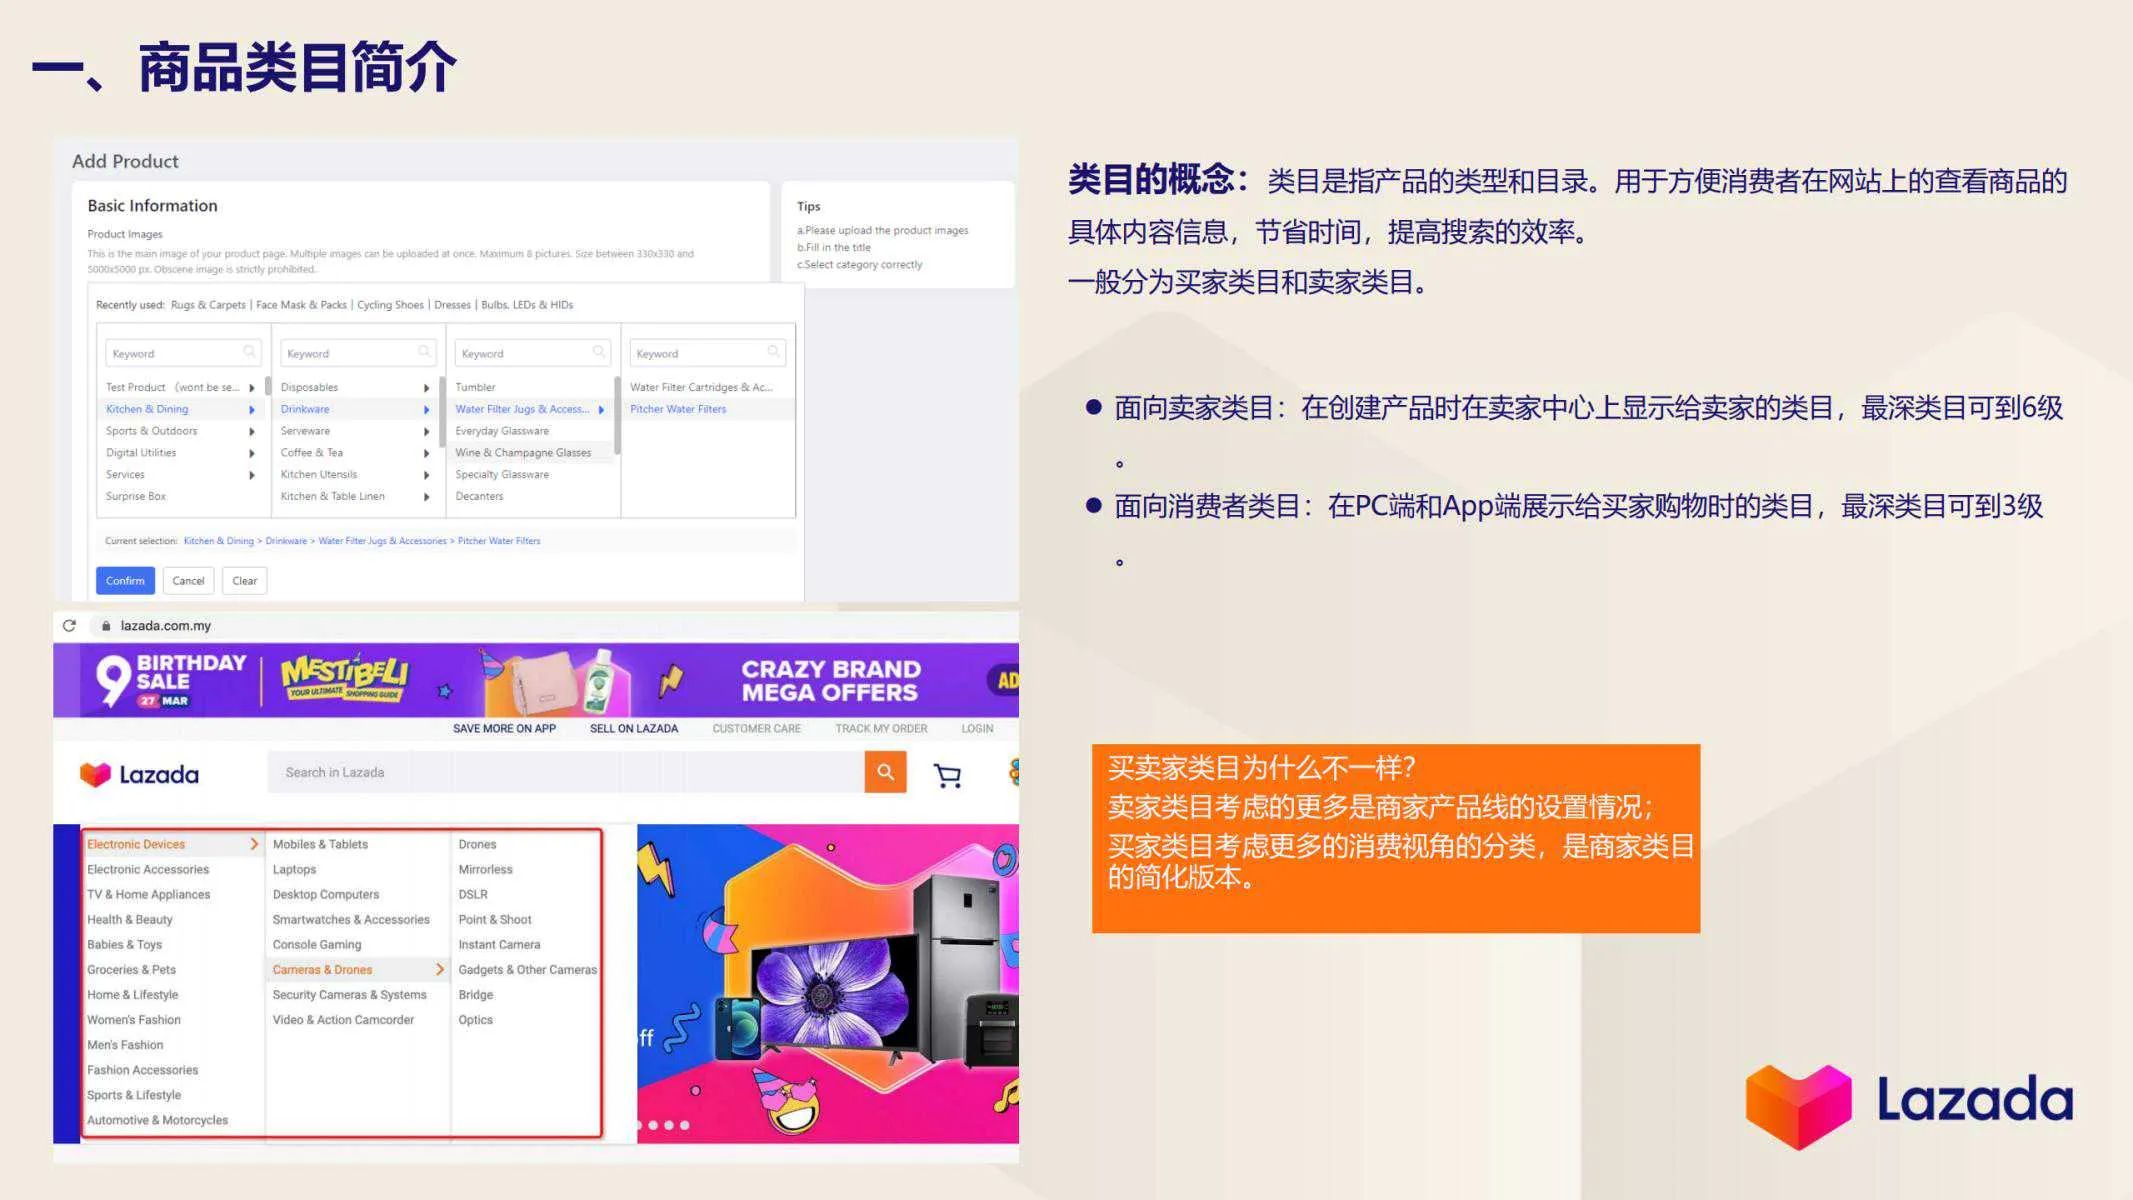Viewport: 2133px width, 1200px height.
Task: Open the CUSTOMER CARE menu item
Action: point(756,728)
